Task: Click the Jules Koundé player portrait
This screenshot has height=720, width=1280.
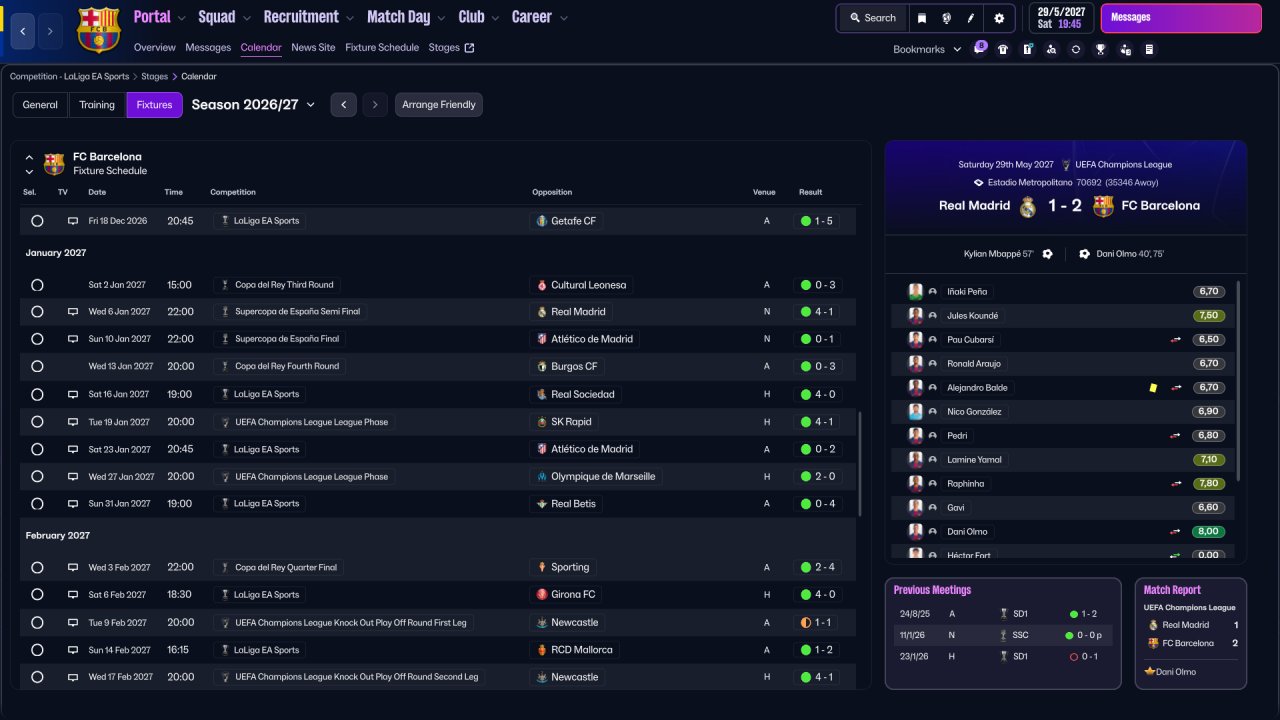Action: (x=915, y=315)
